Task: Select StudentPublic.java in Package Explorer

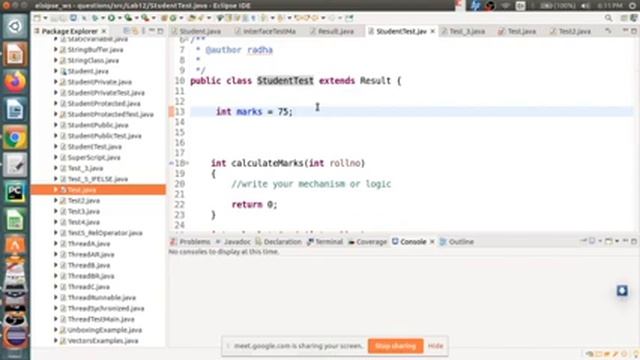Action: point(98,125)
